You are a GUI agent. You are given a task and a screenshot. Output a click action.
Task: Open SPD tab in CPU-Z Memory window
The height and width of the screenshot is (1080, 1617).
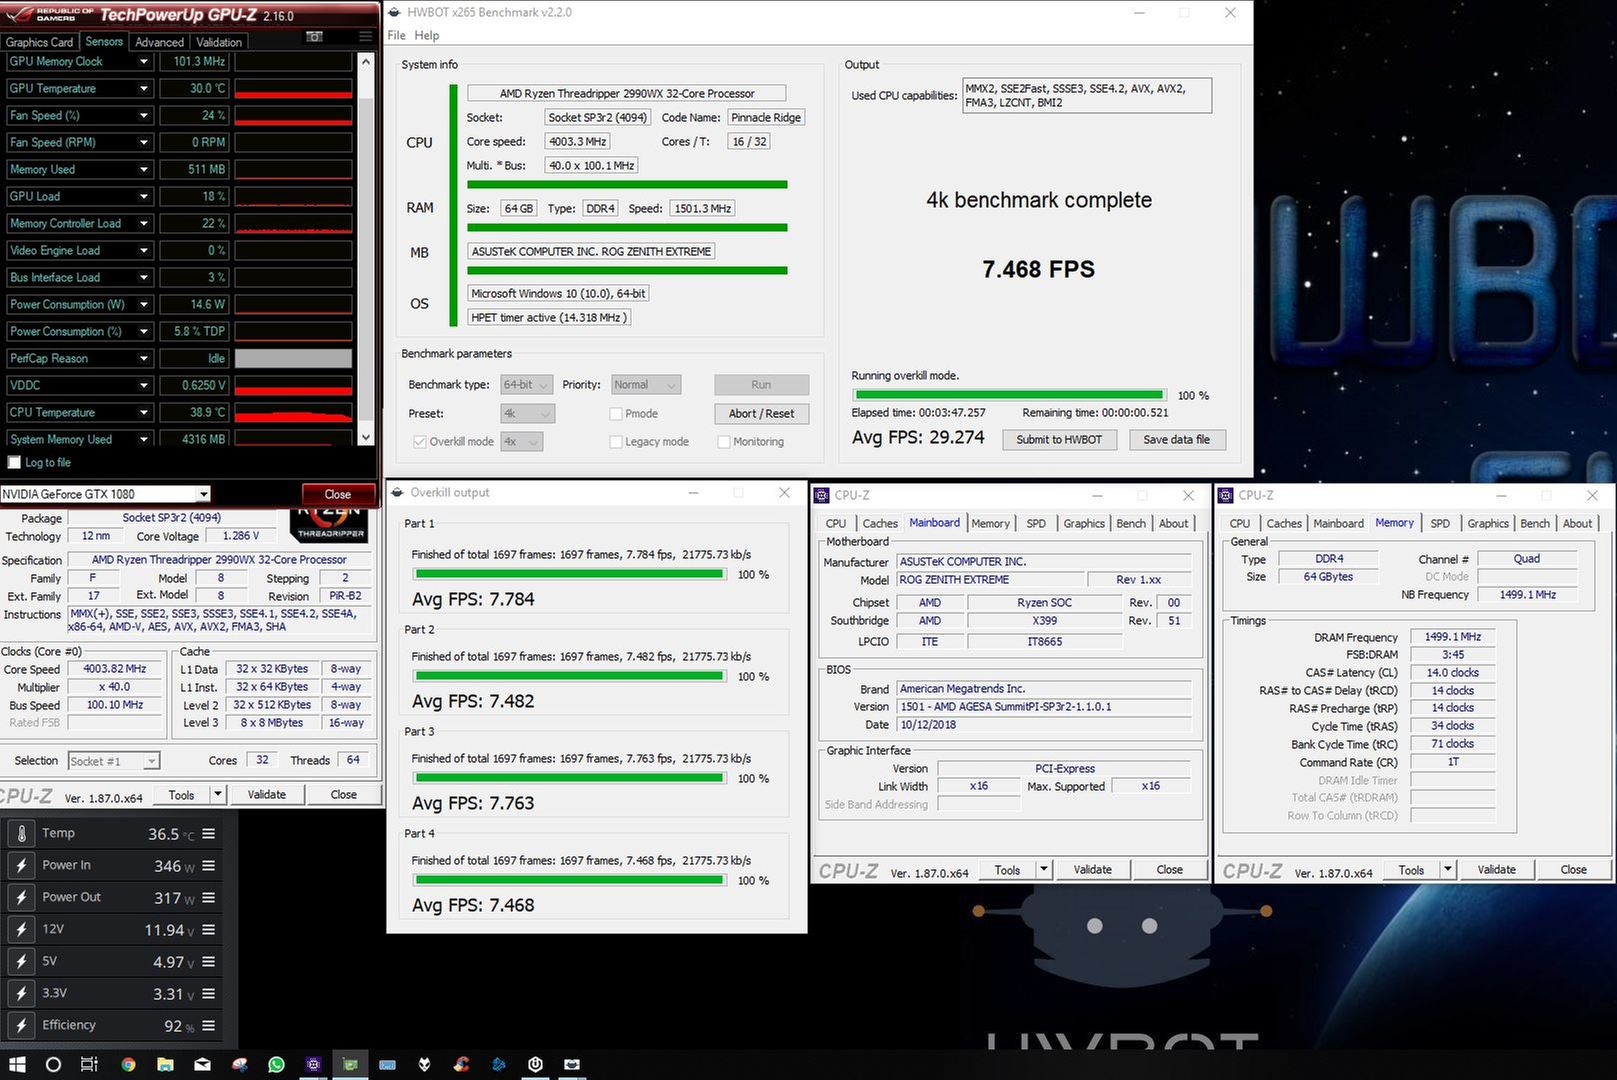1440,523
